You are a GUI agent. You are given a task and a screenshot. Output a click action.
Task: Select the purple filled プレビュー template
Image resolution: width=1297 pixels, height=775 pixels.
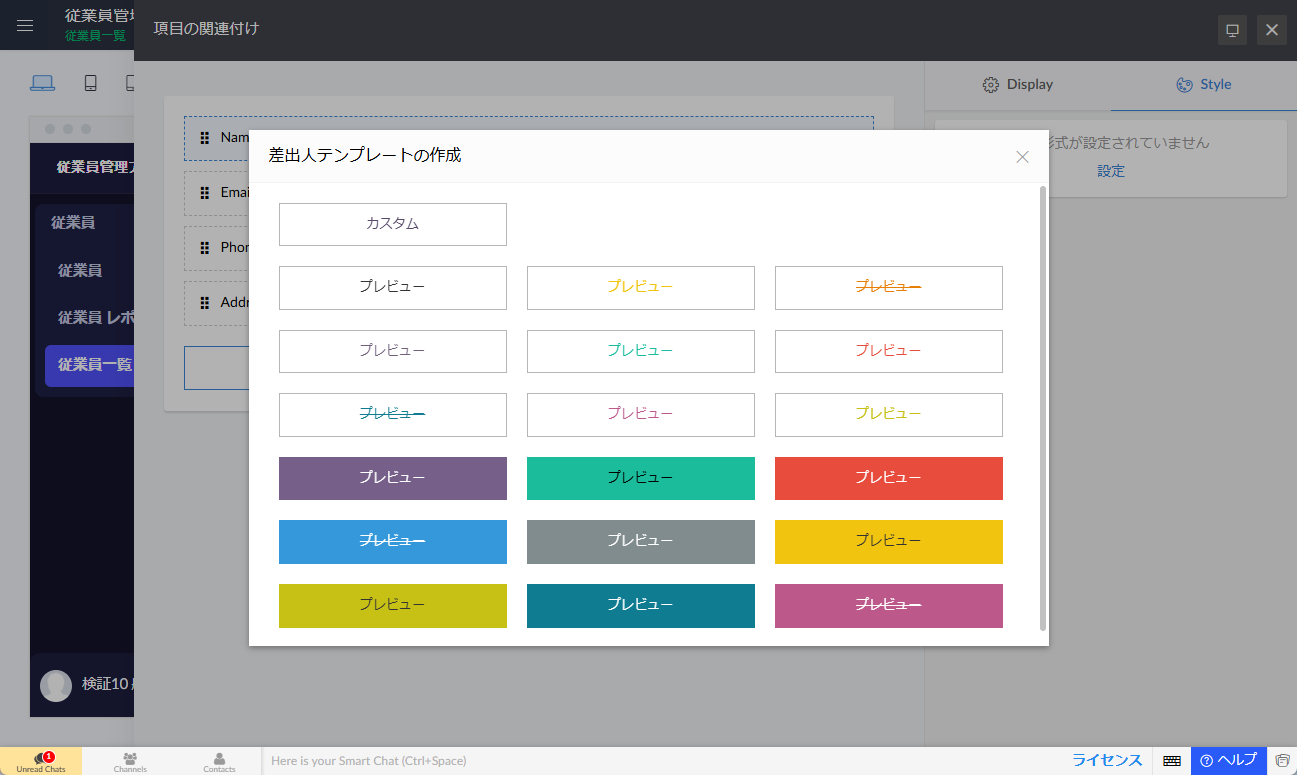point(392,478)
